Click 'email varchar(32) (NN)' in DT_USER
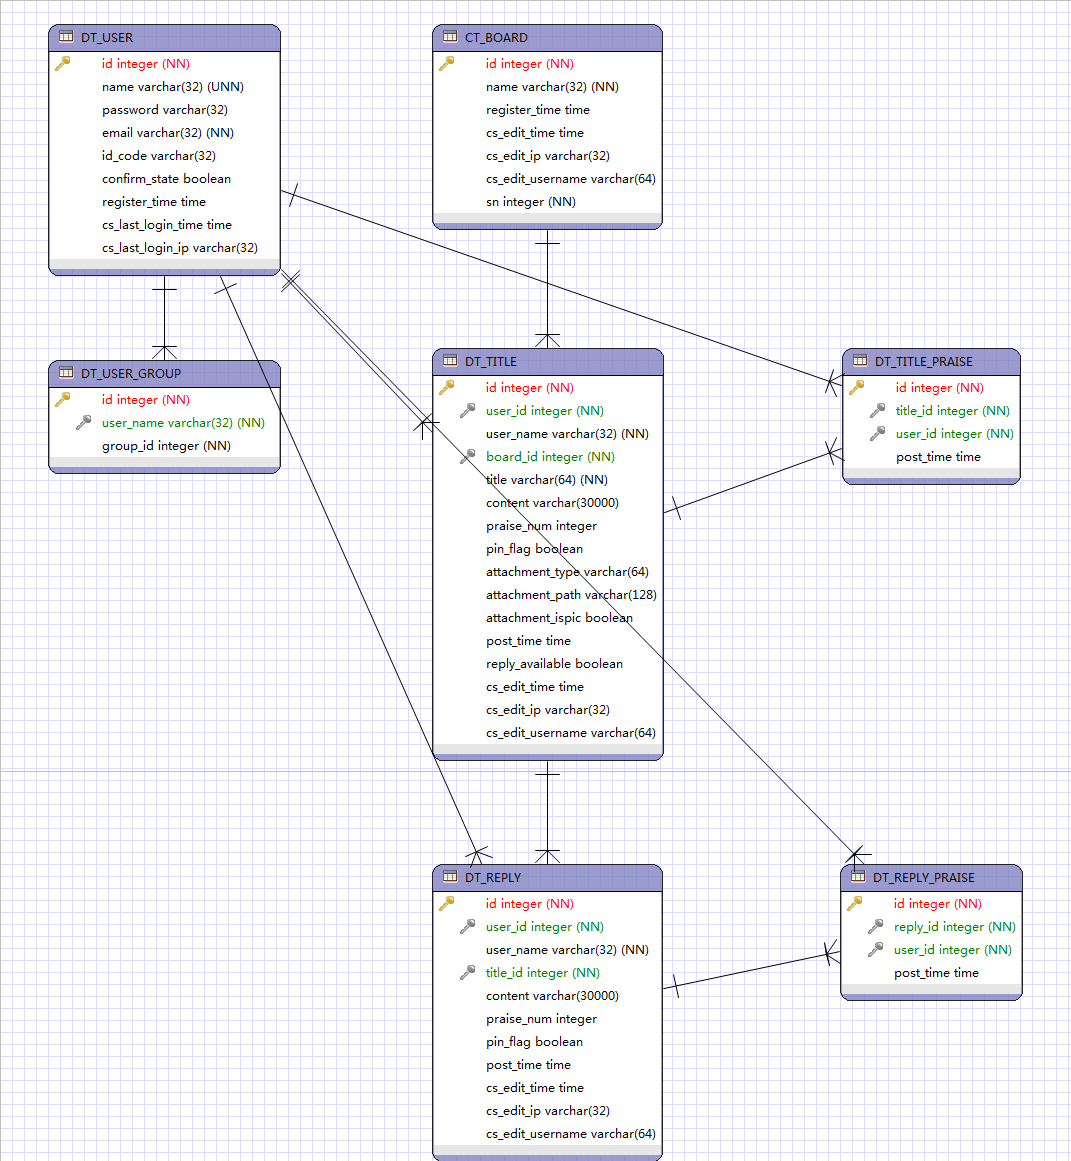The image size is (1071, 1161). click(x=168, y=133)
